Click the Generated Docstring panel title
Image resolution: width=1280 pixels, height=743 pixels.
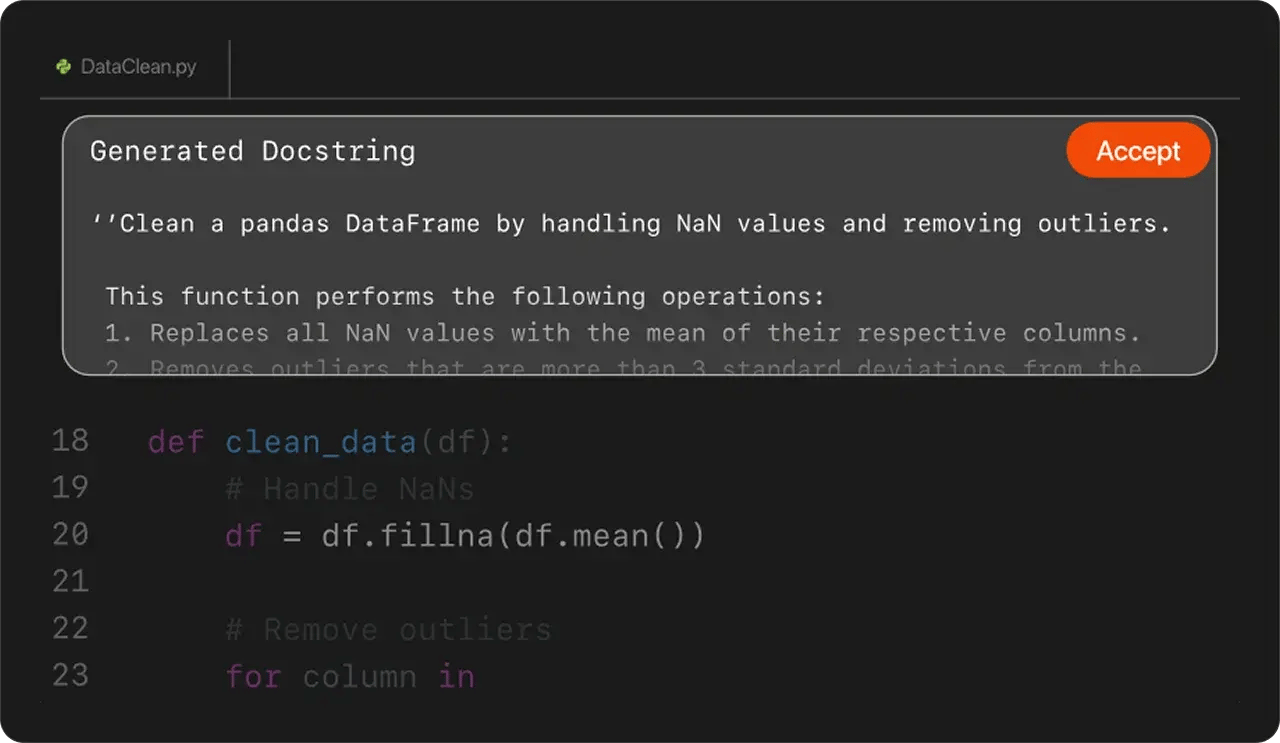pos(252,151)
